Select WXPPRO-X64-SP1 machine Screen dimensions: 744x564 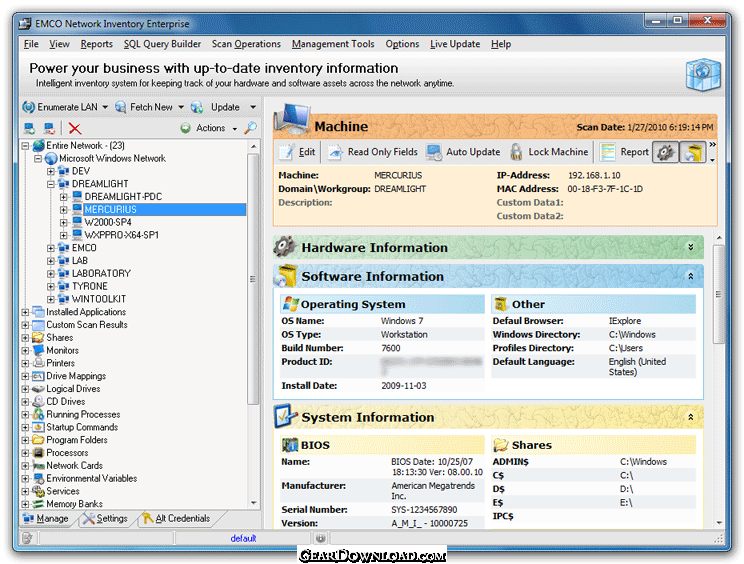click(x=121, y=235)
